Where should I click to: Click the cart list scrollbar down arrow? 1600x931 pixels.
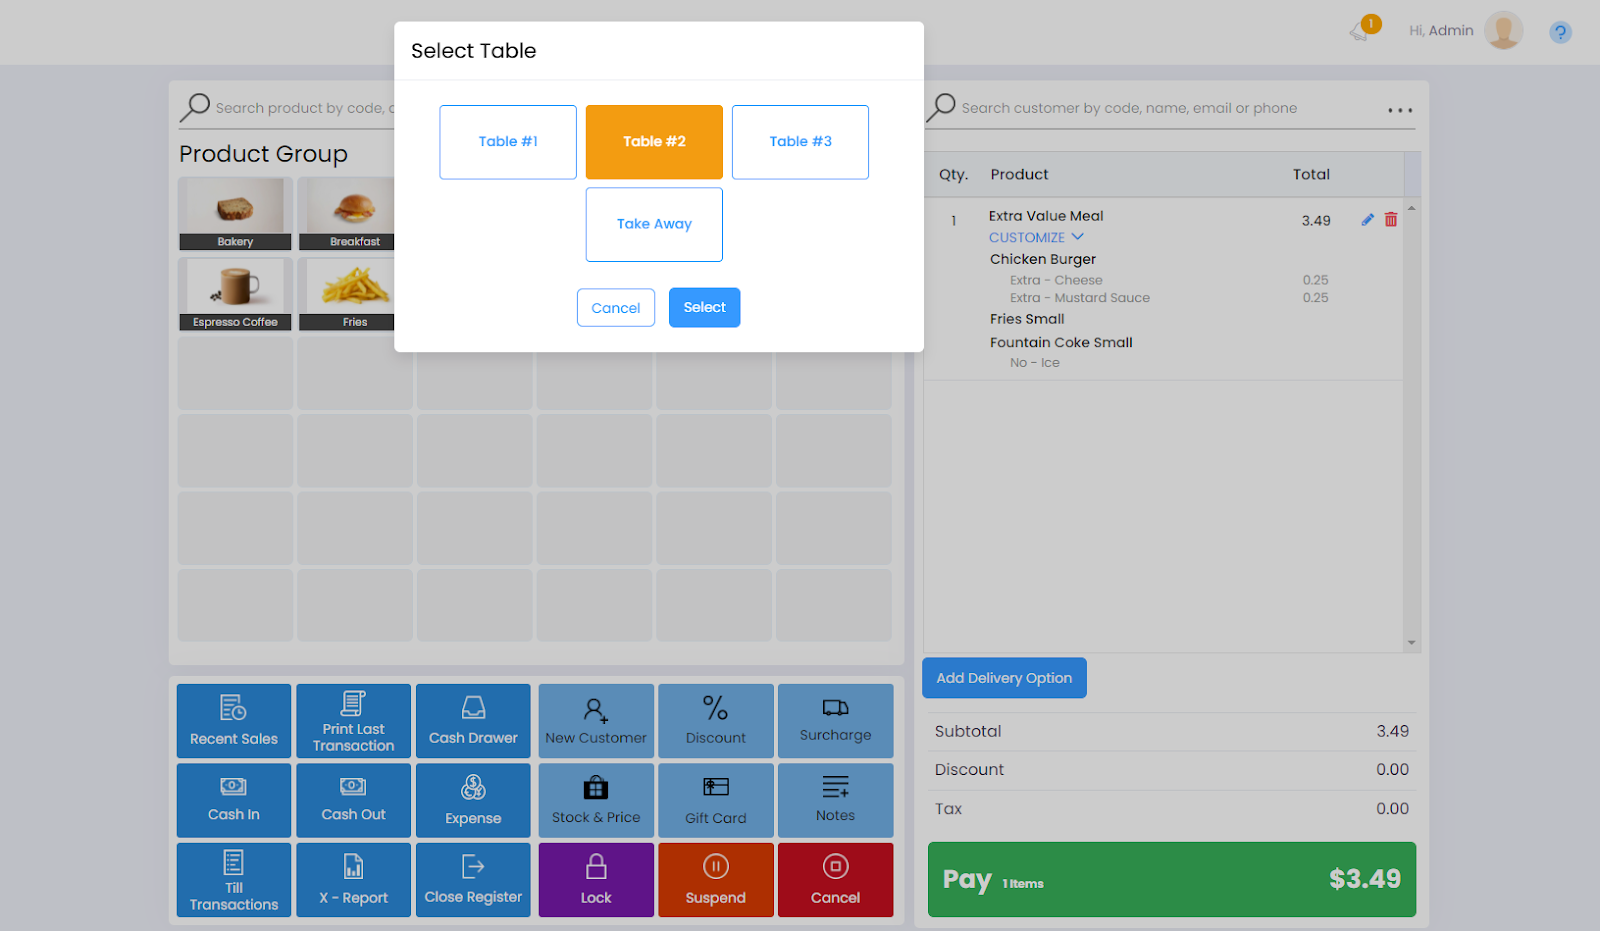coord(1411,643)
